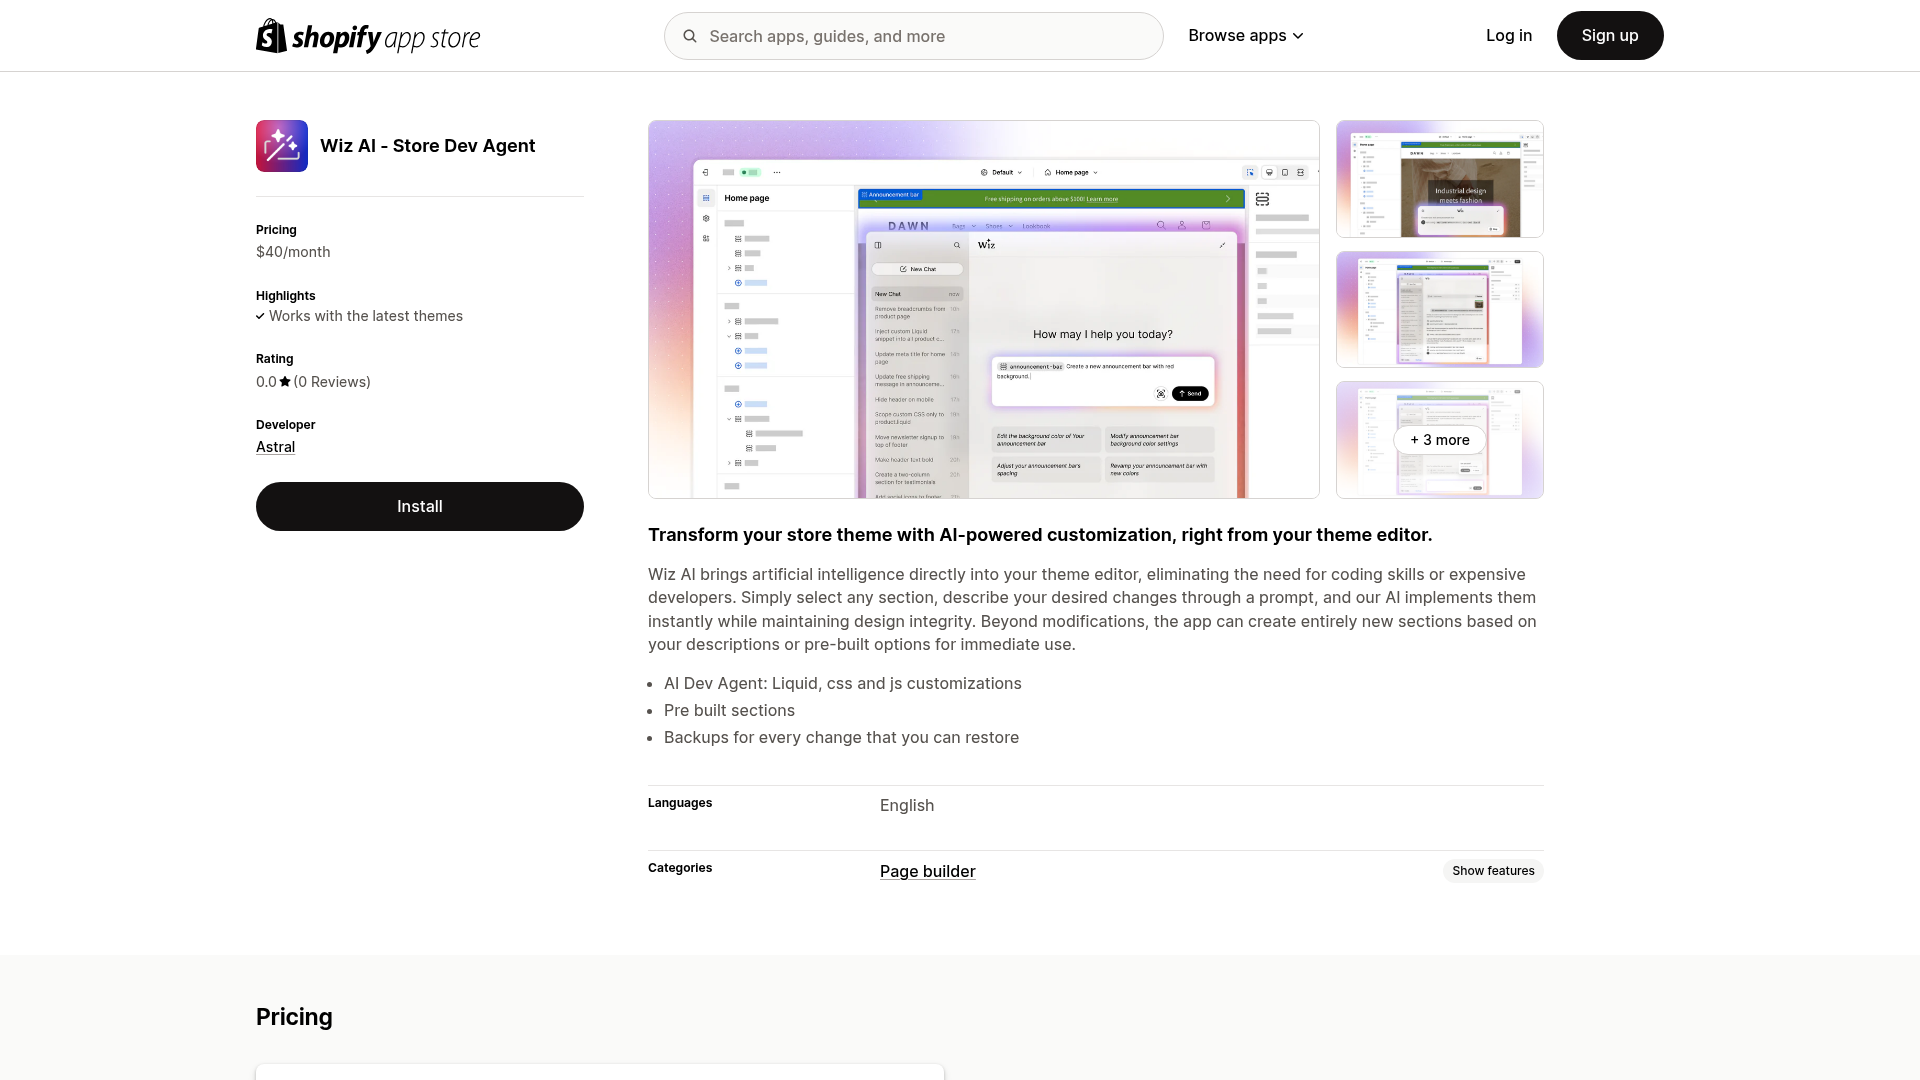Expand Show features for categories
Screen dimensions: 1920x1080
[x=1493, y=871]
